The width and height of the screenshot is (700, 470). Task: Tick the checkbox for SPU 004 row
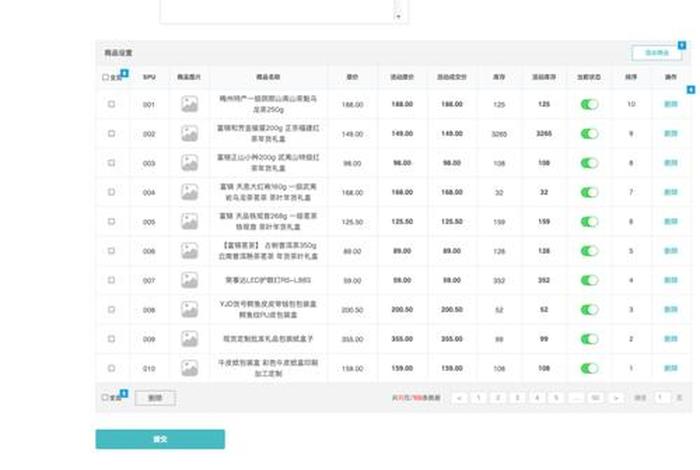pos(112,192)
